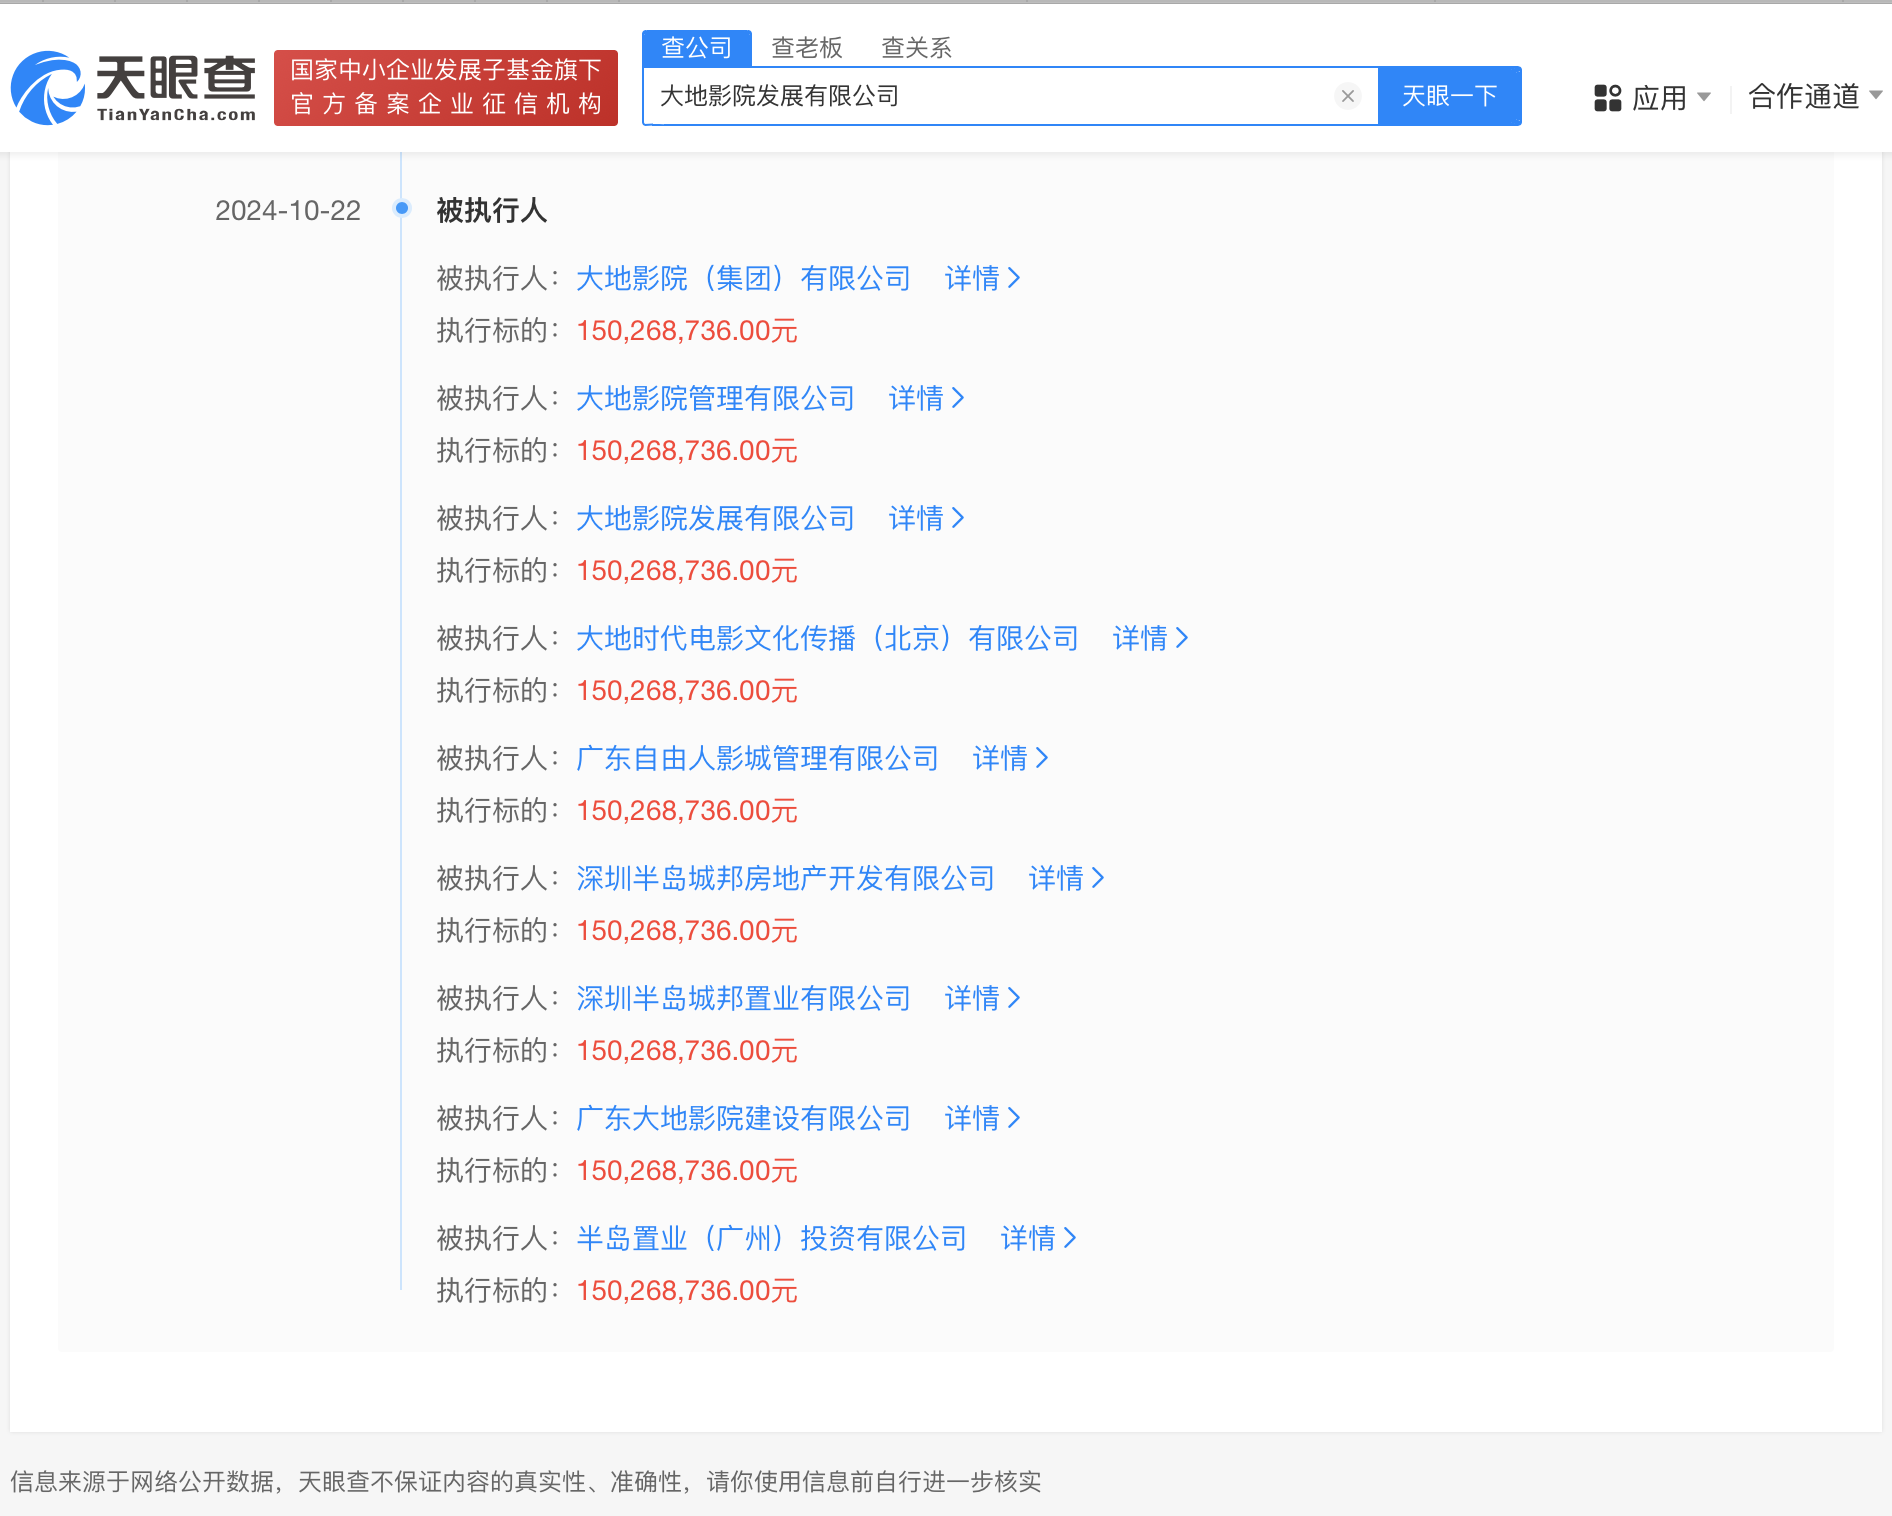Open 详情 for 大地影院（集团）有限公司
The height and width of the screenshot is (1516, 1892).
point(982,278)
